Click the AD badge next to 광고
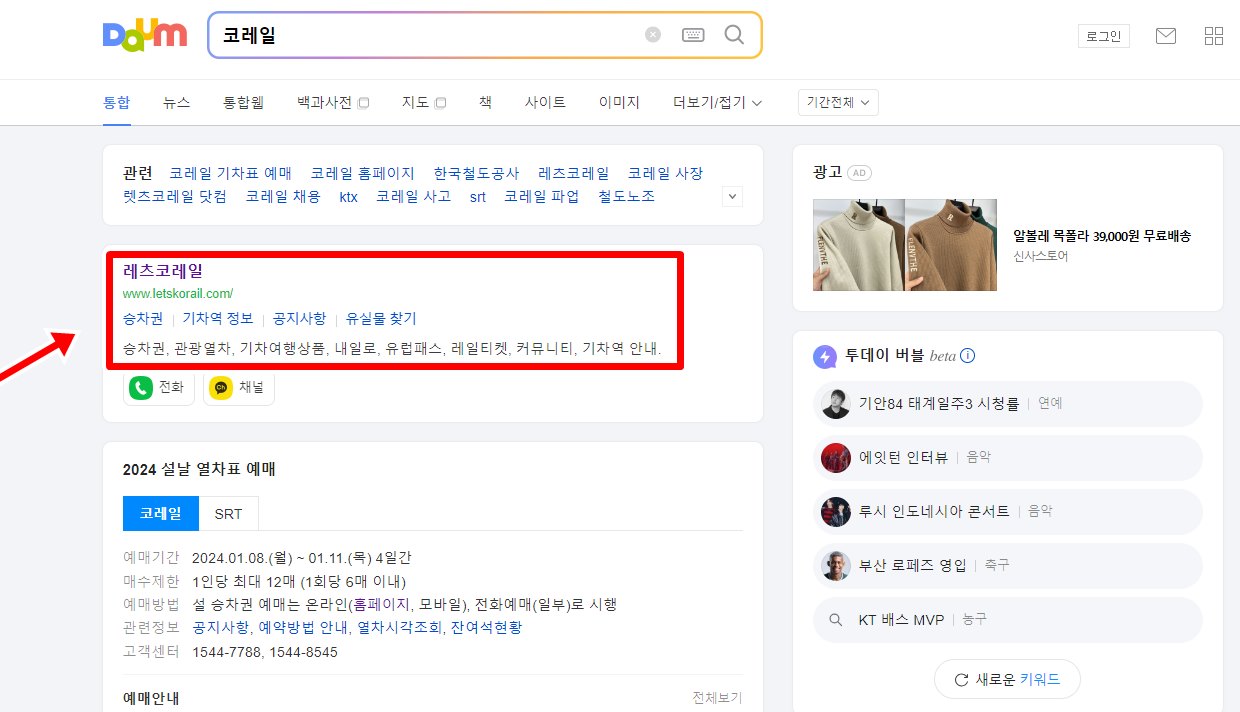Image resolution: width=1240 pixels, height=712 pixels. point(860,172)
